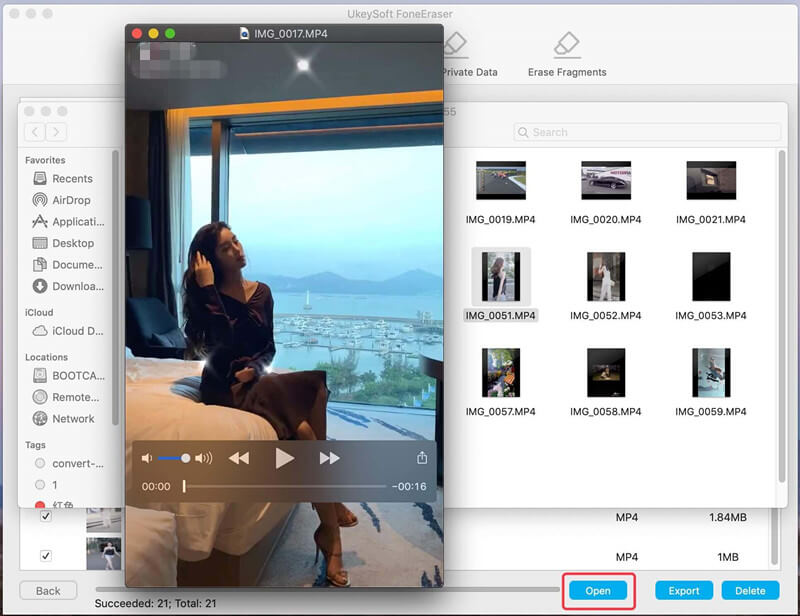Image resolution: width=800 pixels, height=616 pixels.
Task: Click the share icon in video player
Action: [422, 458]
